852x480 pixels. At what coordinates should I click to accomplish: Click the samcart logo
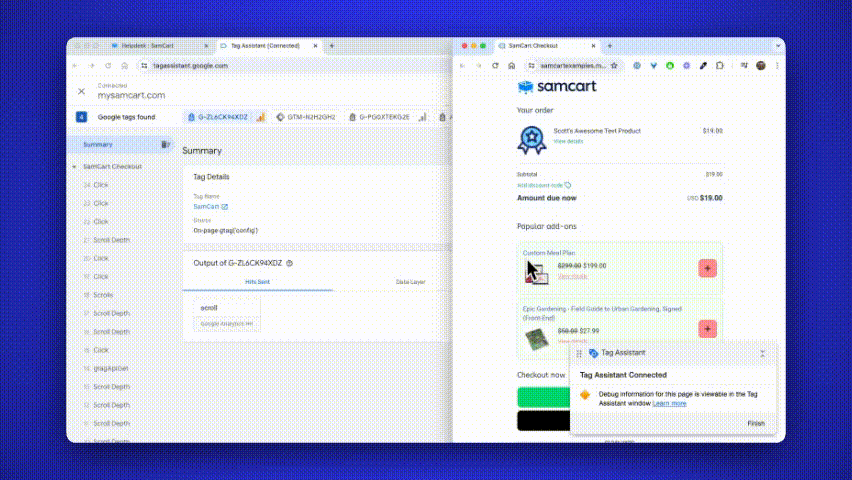[557, 86]
